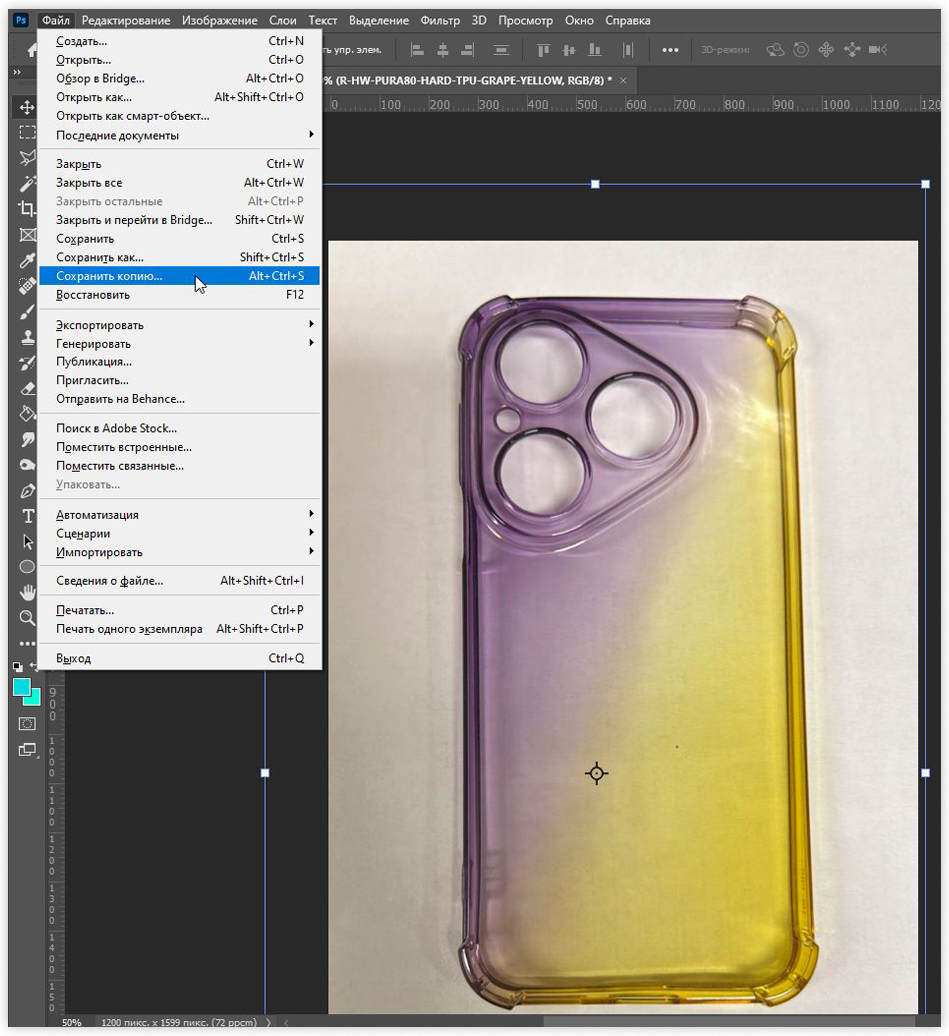
Task: Select the Crop tool
Action: click(27, 209)
